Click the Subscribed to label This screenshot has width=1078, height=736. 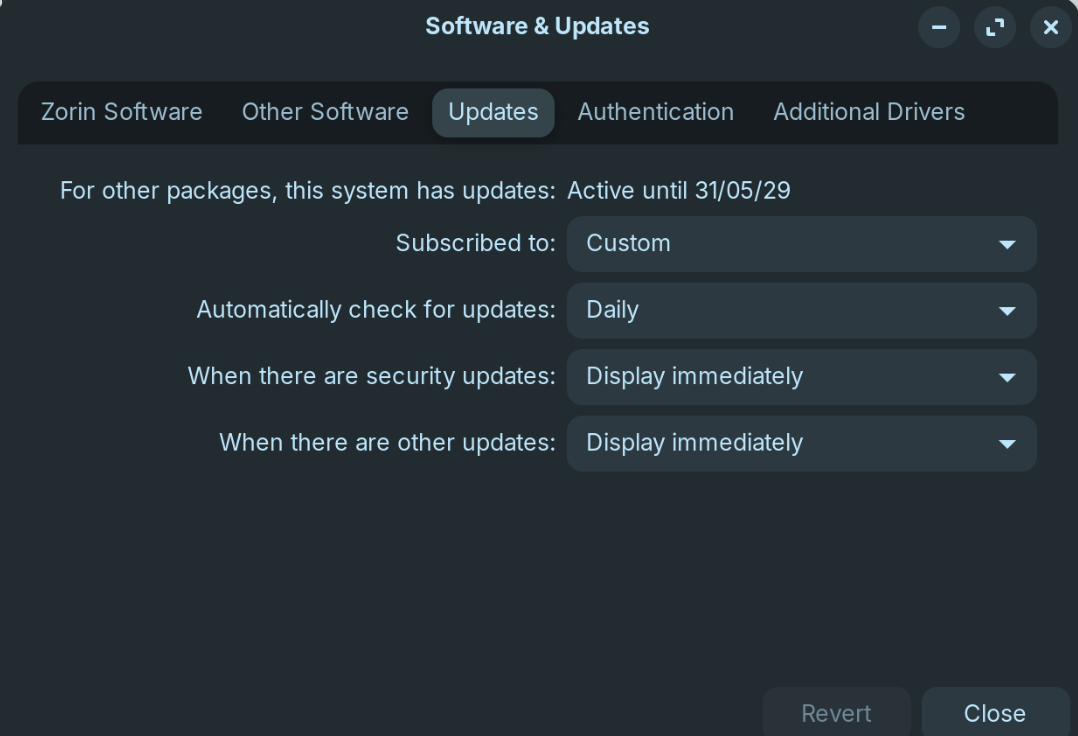(475, 244)
